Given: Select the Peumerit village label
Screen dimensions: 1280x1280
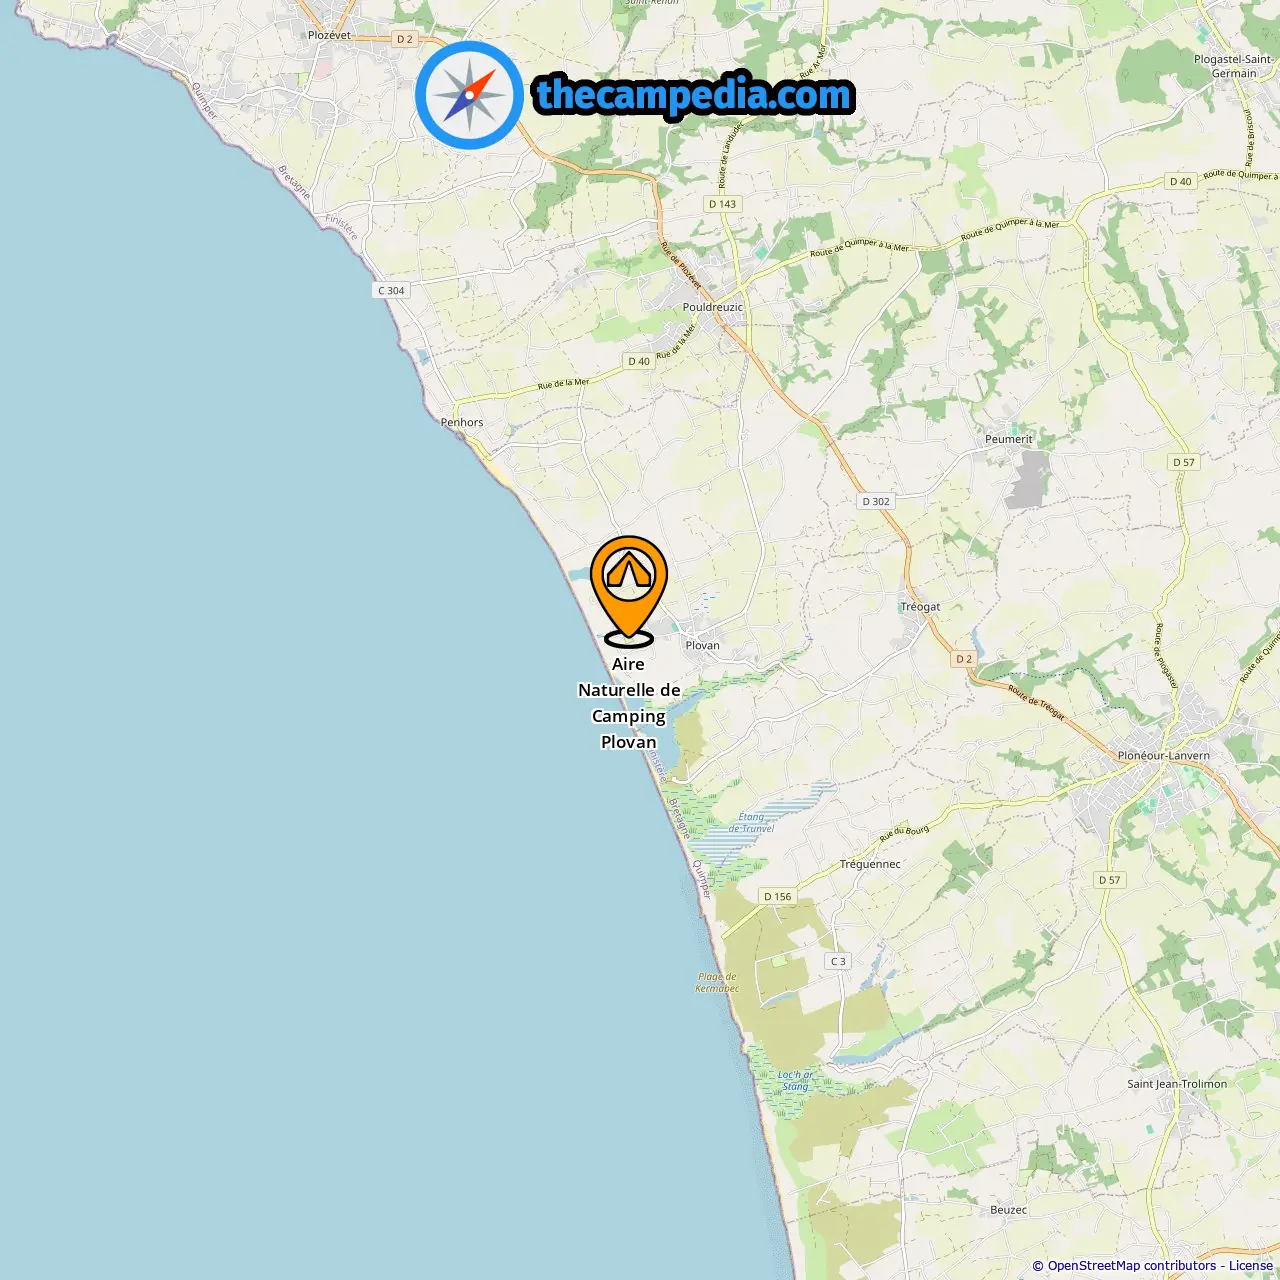Looking at the screenshot, I should pyautogui.click(x=1008, y=439).
